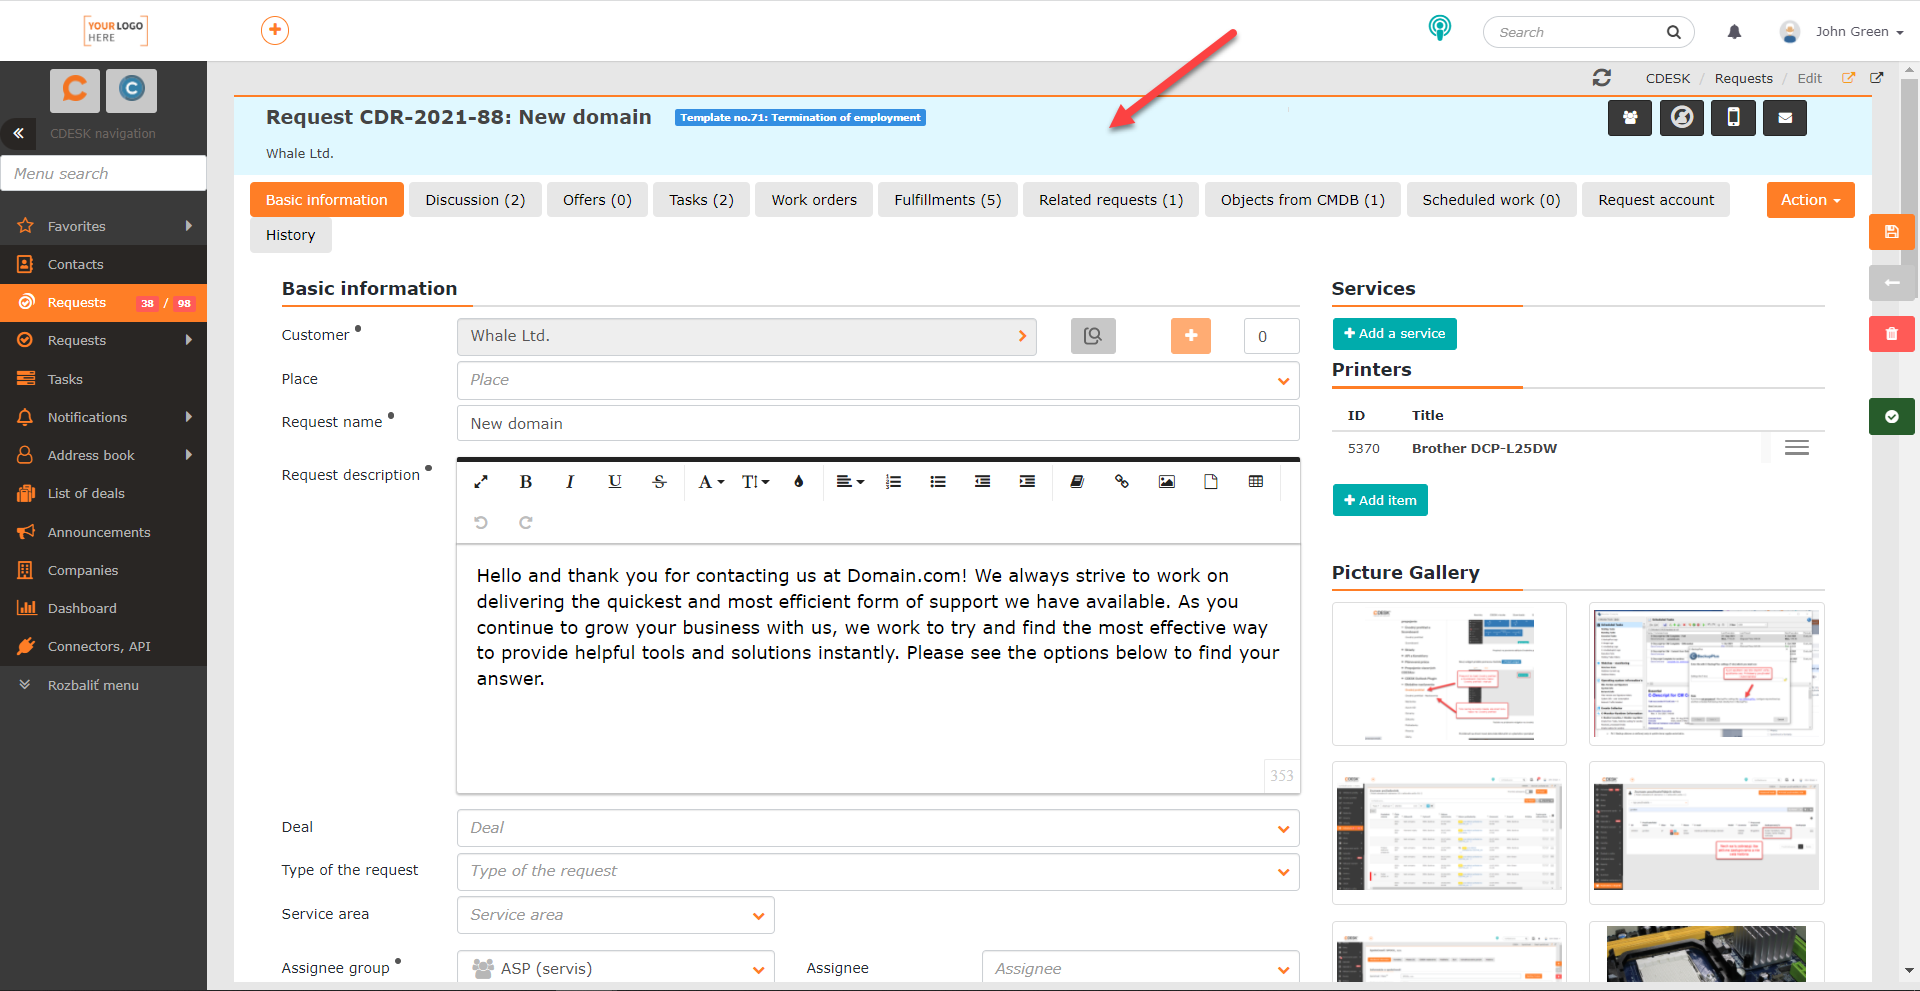Click the orange C application icon
Viewport: 1920px width, 991px height.
(75, 90)
